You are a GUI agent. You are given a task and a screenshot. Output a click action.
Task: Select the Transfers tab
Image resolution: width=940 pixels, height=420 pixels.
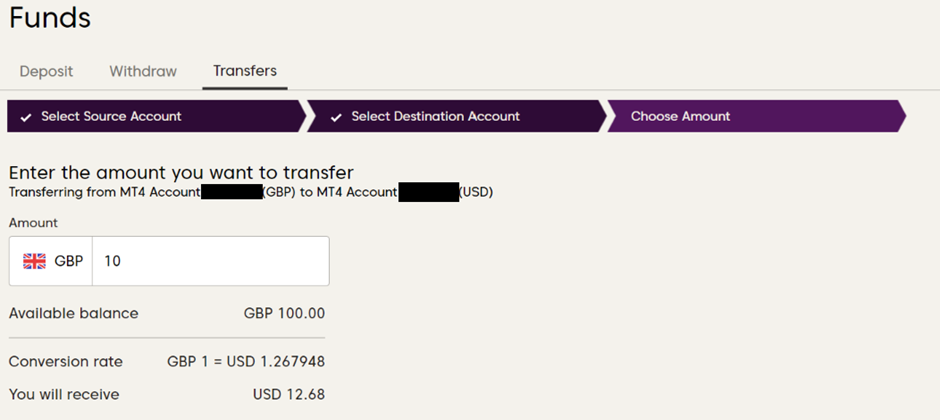click(245, 71)
